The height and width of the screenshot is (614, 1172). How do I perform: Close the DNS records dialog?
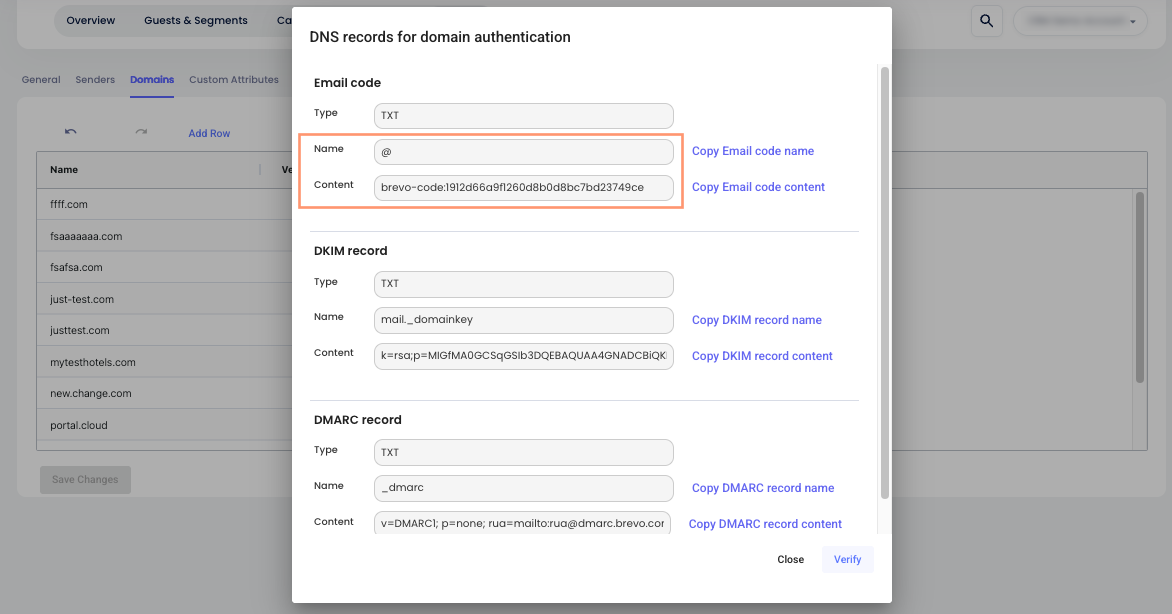(x=790, y=559)
